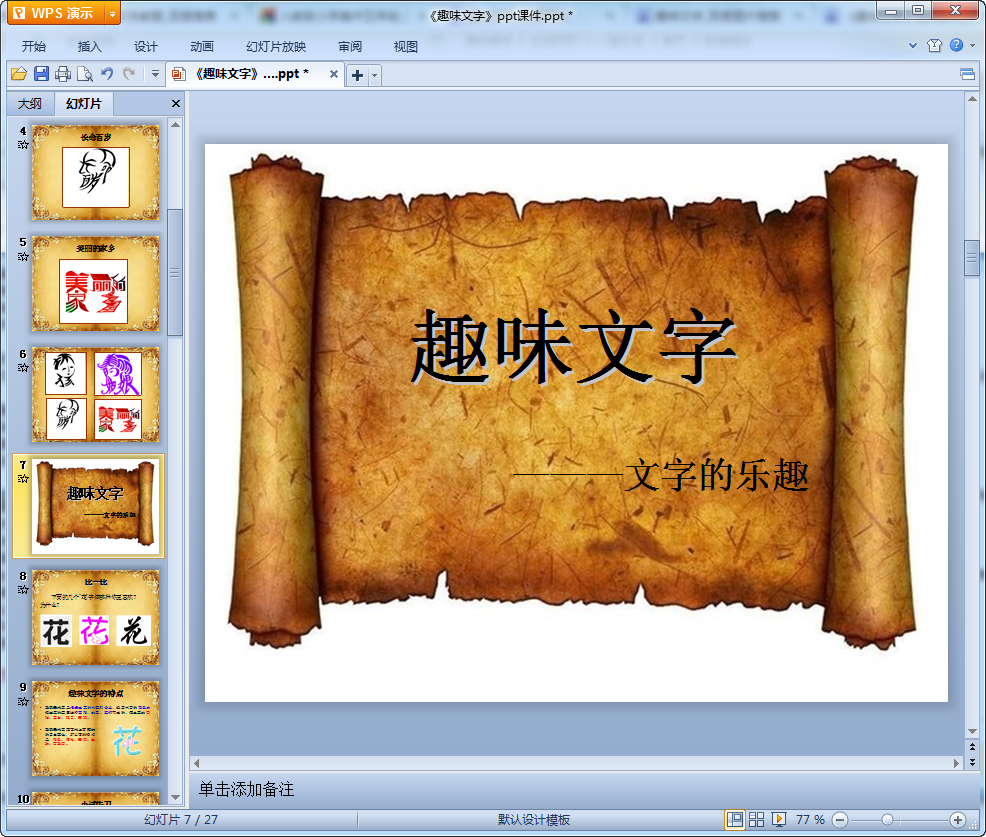Open the 动画 ribbon tab
The image size is (986, 837).
202,47
